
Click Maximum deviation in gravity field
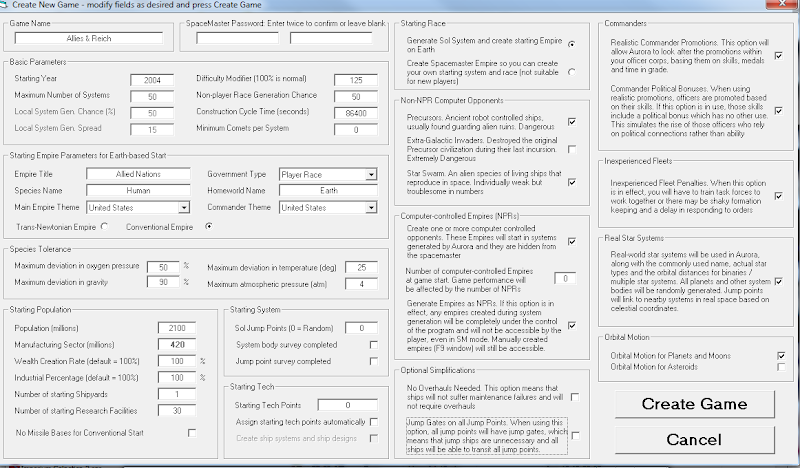pyautogui.click(x=163, y=282)
